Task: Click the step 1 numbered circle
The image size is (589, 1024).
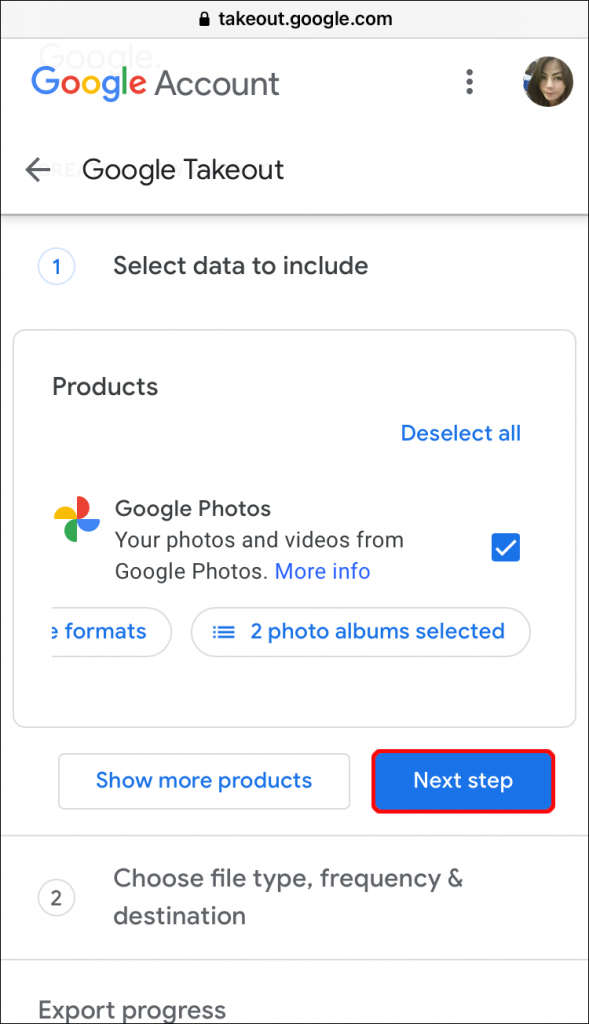Action: click(56, 266)
